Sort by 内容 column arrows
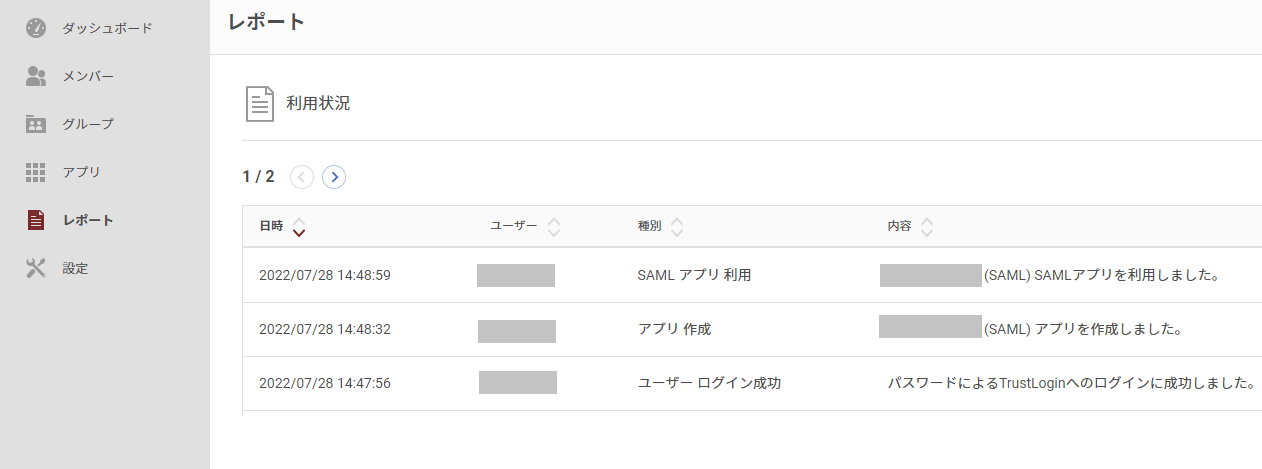The width and height of the screenshot is (1262, 469). pyautogui.click(x=927, y=227)
